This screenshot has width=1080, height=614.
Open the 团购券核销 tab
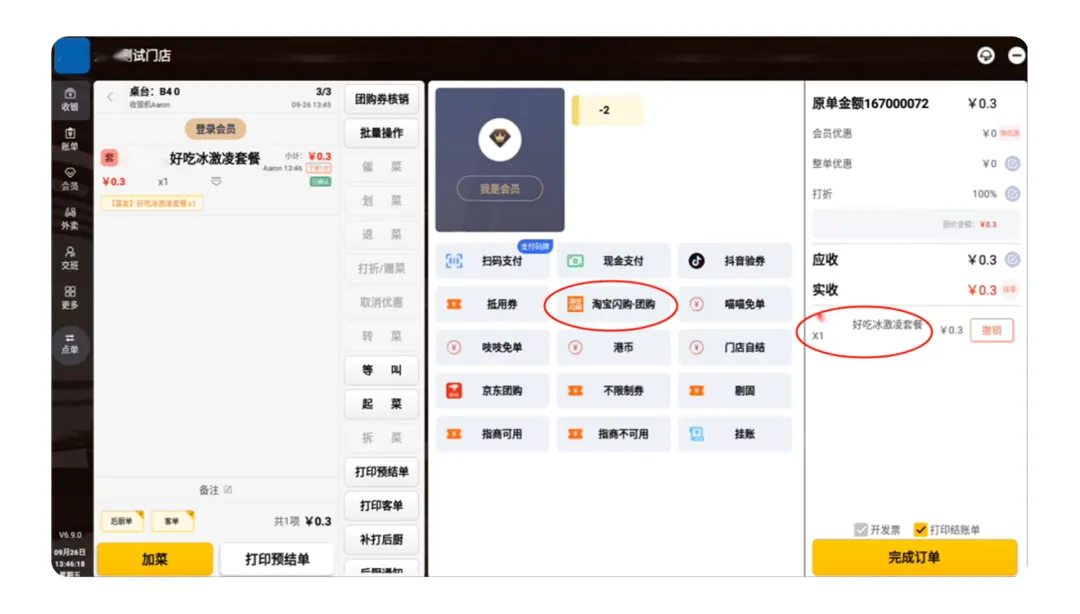pyautogui.click(x=381, y=99)
